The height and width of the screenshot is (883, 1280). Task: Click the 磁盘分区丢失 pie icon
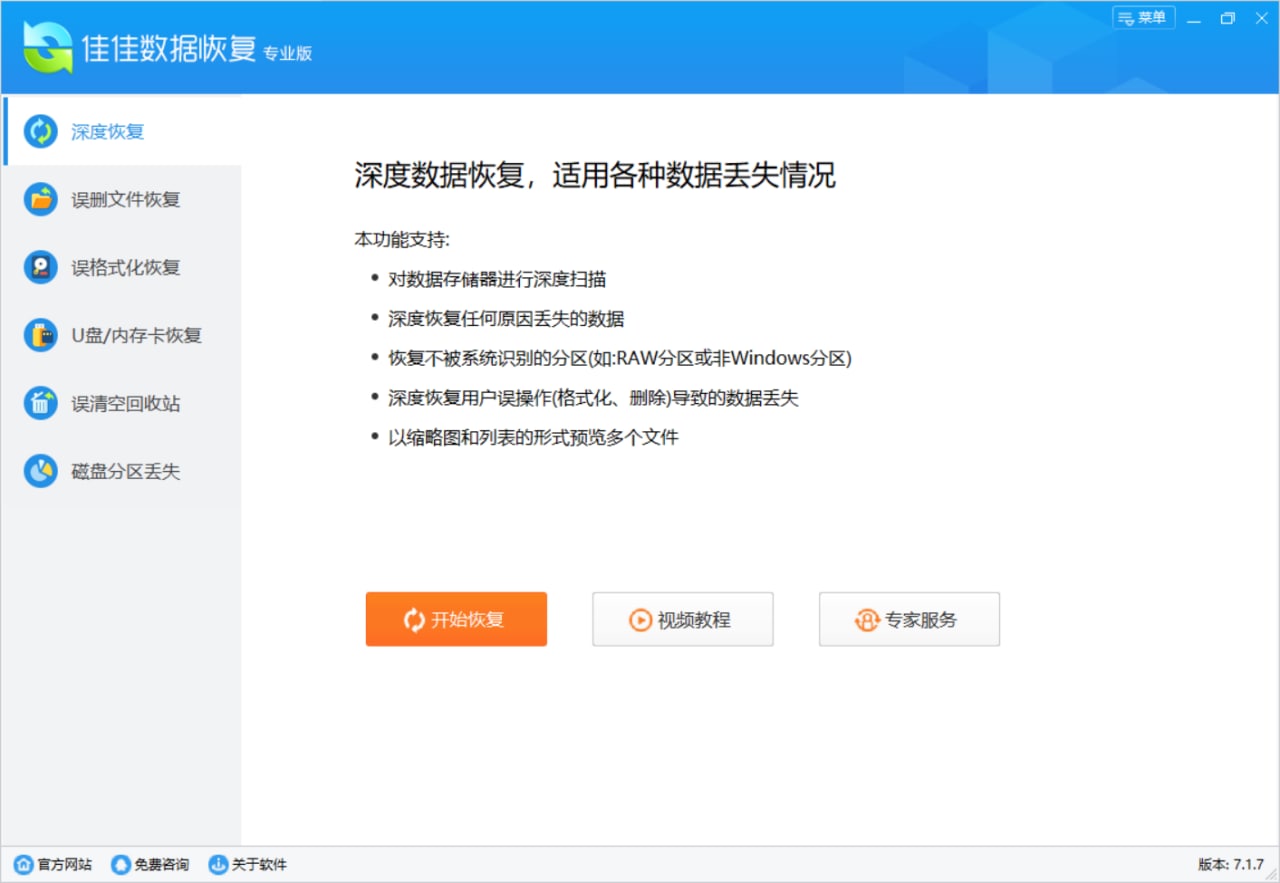(x=40, y=471)
